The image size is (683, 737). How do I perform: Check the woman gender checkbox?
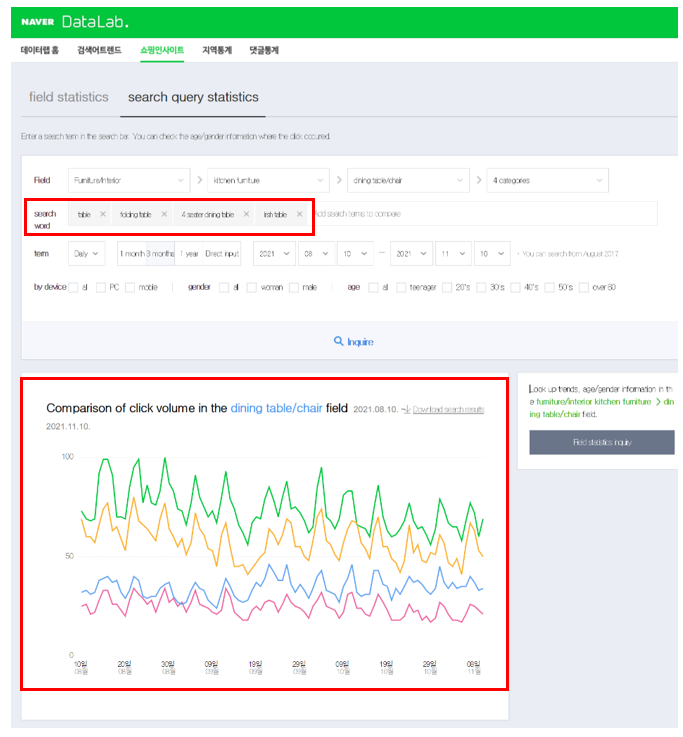252,288
